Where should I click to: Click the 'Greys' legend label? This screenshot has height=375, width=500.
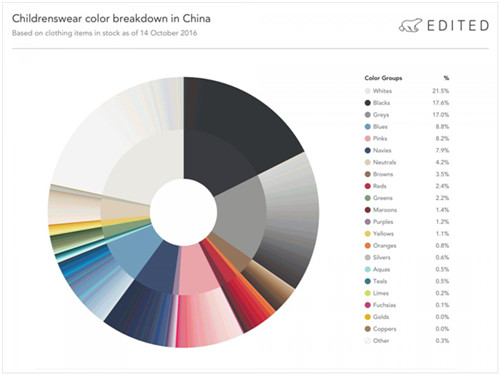coord(381,115)
